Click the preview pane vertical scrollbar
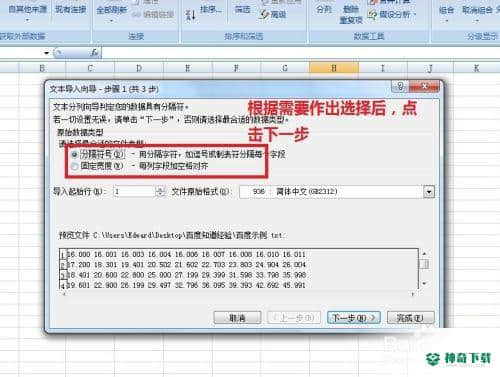This screenshot has height=377, width=500. tap(424, 269)
